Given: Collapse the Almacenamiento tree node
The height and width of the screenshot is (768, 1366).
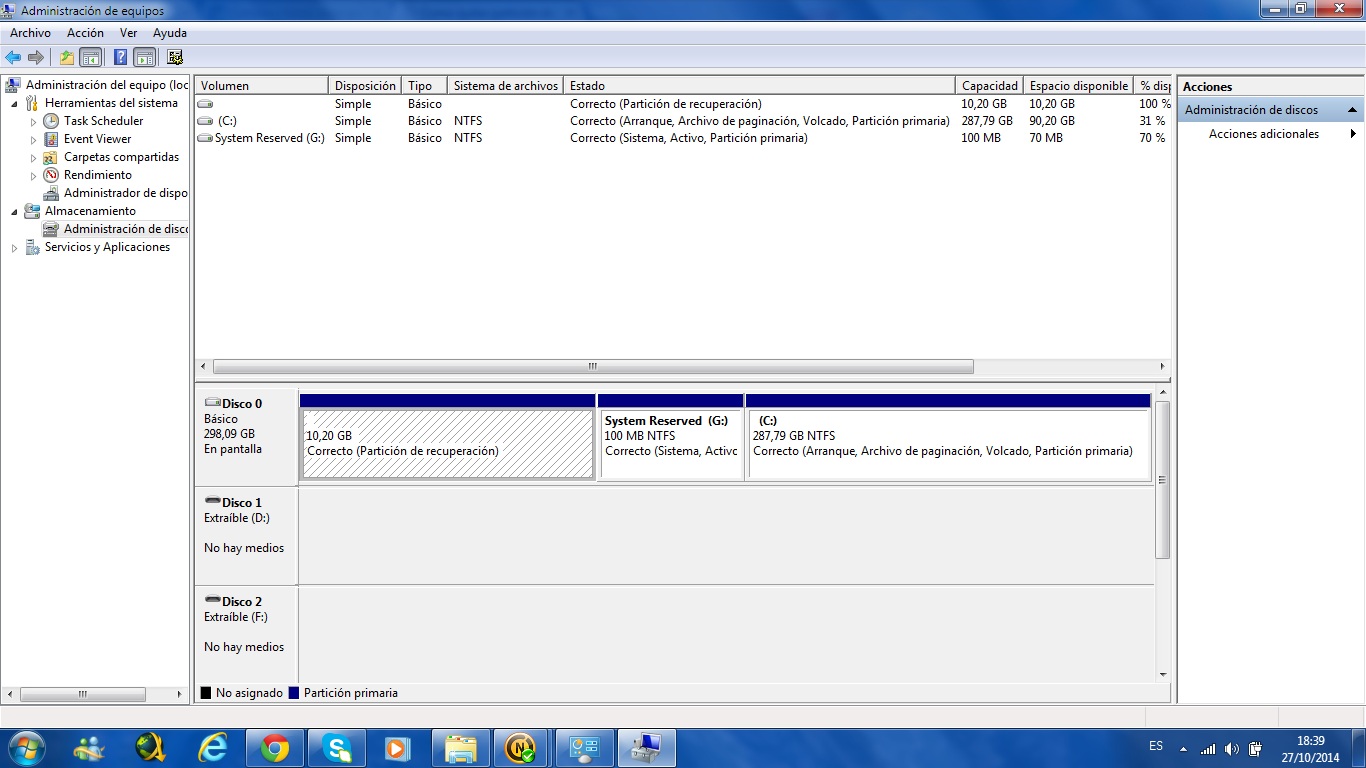Looking at the screenshot, I should click(14, 212).
